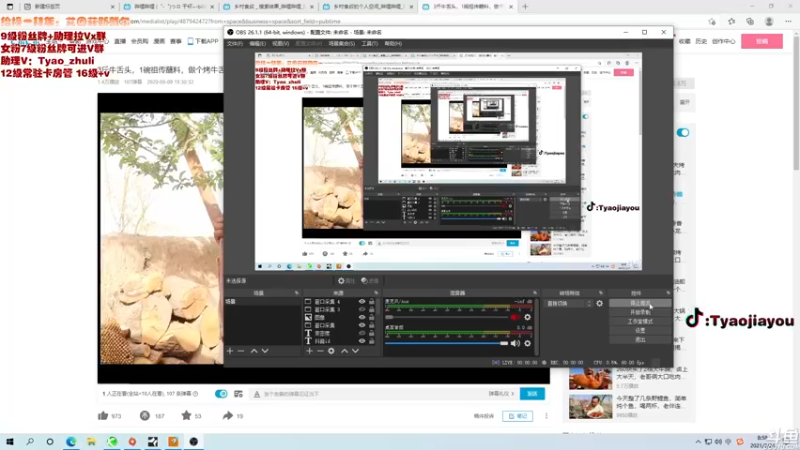Open Settings from OBS controls panel
800x450 pixels.
640,331
